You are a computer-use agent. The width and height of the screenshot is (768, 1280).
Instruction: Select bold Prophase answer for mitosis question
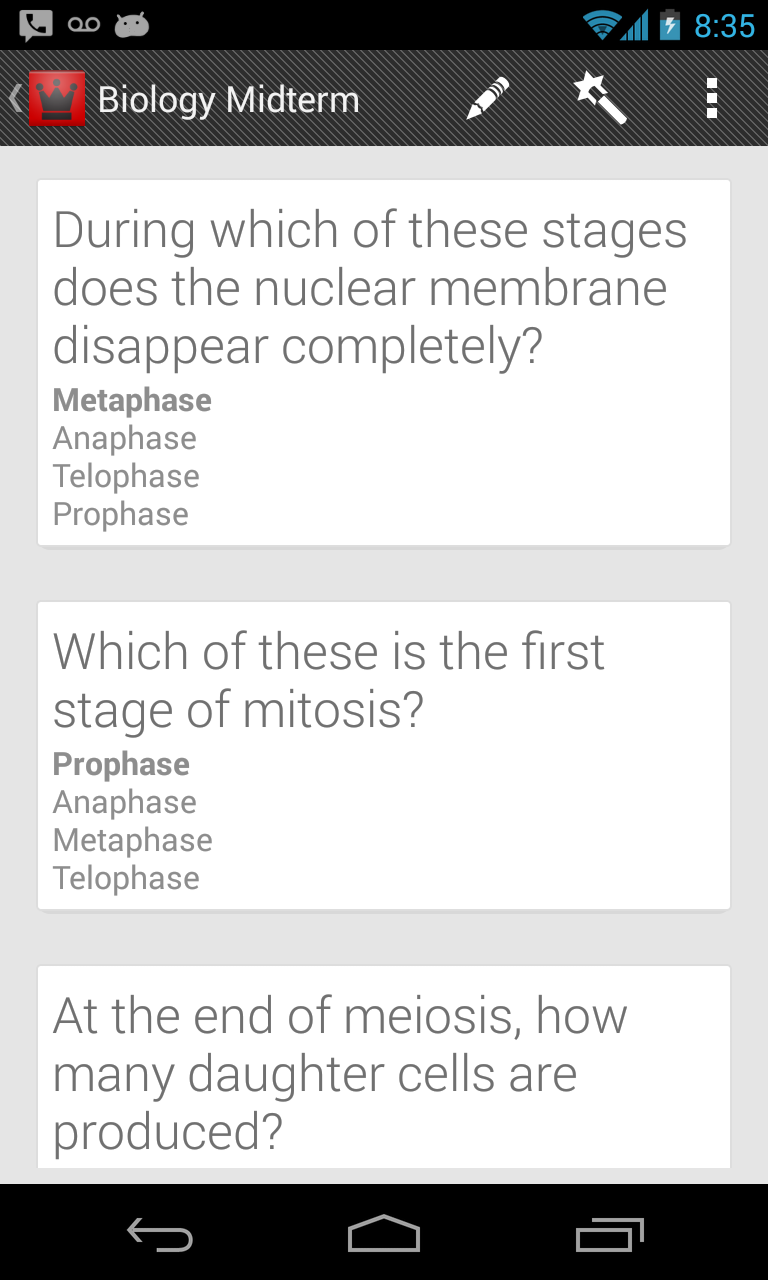pyautogui.click(x=121, y=764)
